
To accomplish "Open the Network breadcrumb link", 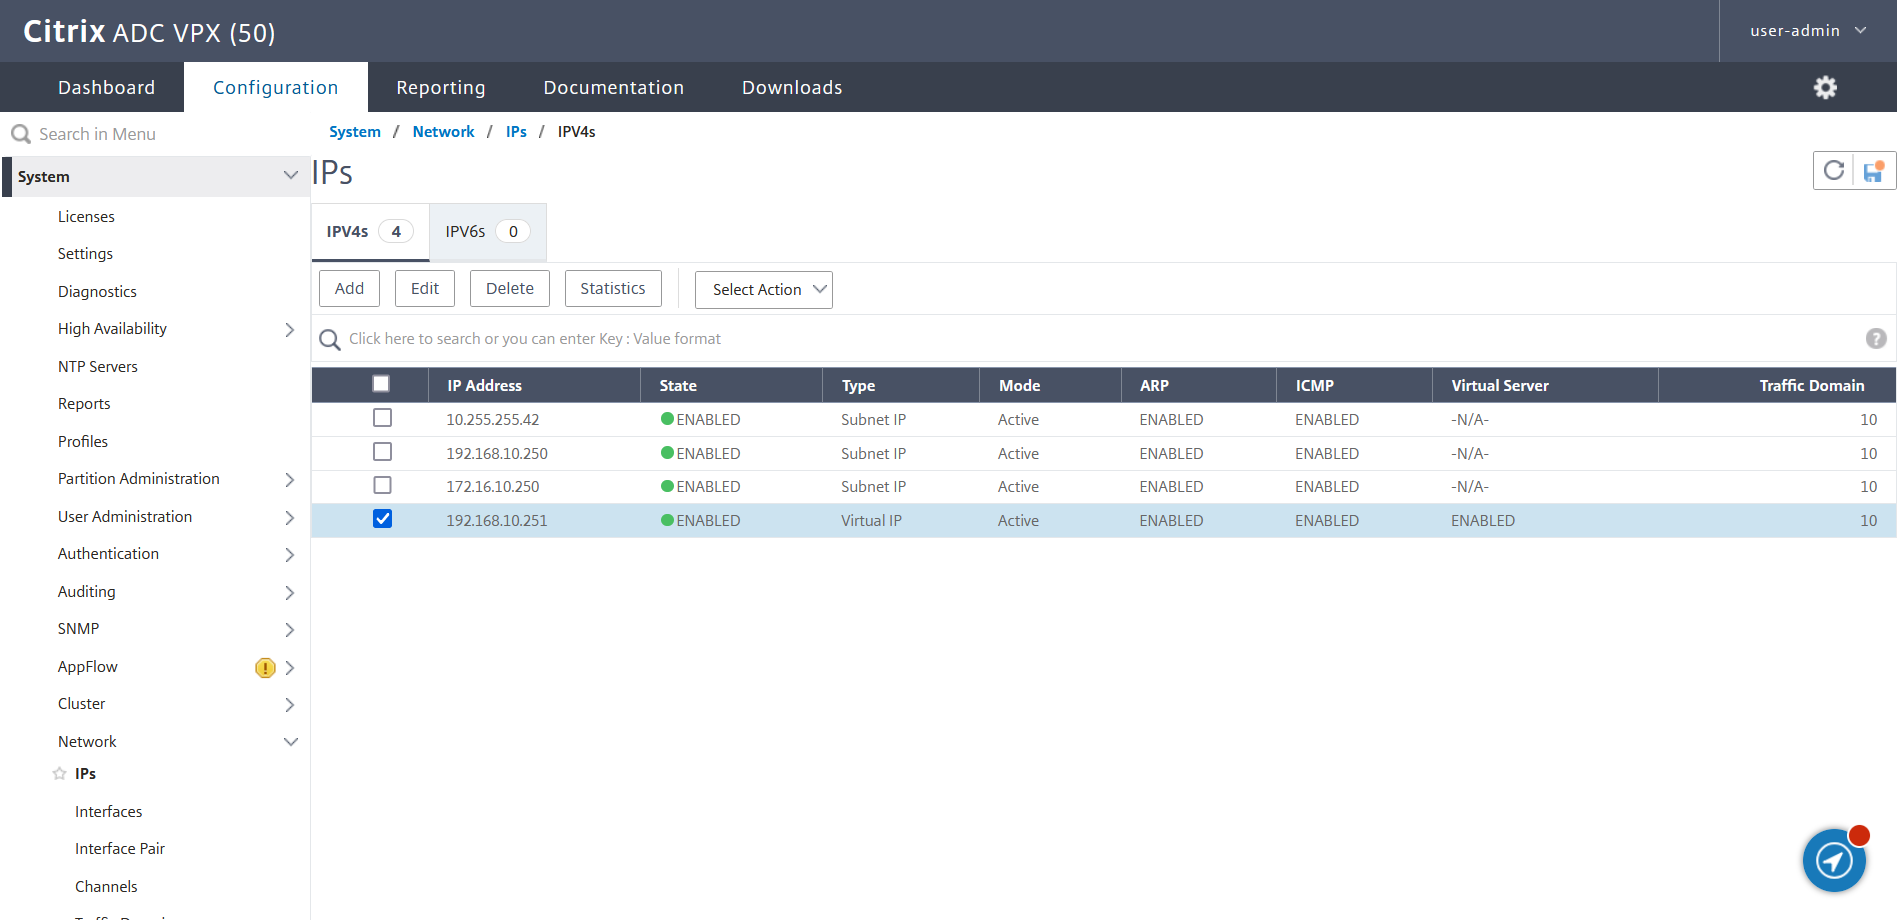I will (x=443, y=131).
